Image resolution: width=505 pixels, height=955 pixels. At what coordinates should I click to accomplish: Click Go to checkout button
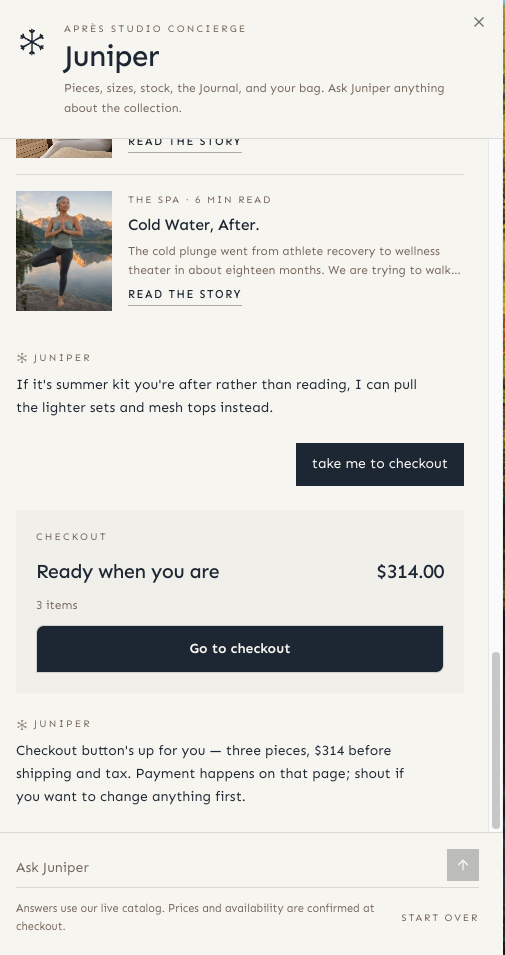pos(240,649)
